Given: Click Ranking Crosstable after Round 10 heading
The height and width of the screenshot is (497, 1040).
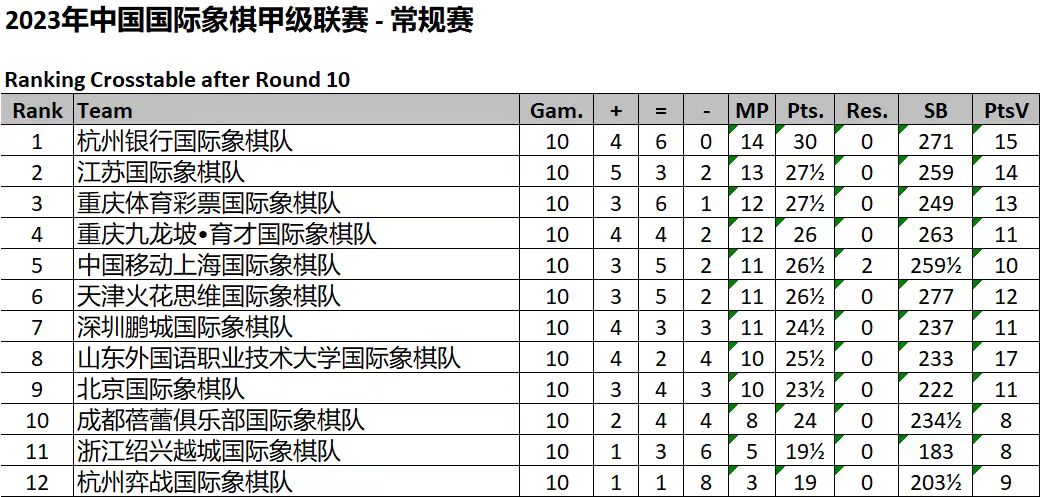Looking at the screenshot, I should click(x=177, y=80).
